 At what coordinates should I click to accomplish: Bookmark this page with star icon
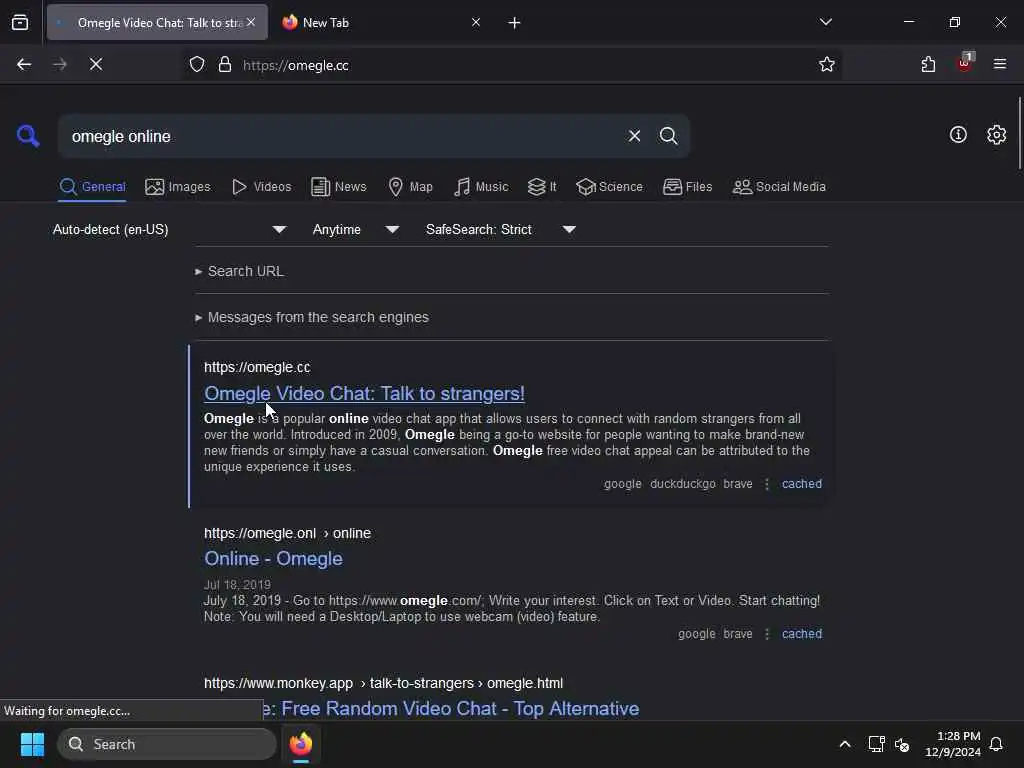point(827,64)
